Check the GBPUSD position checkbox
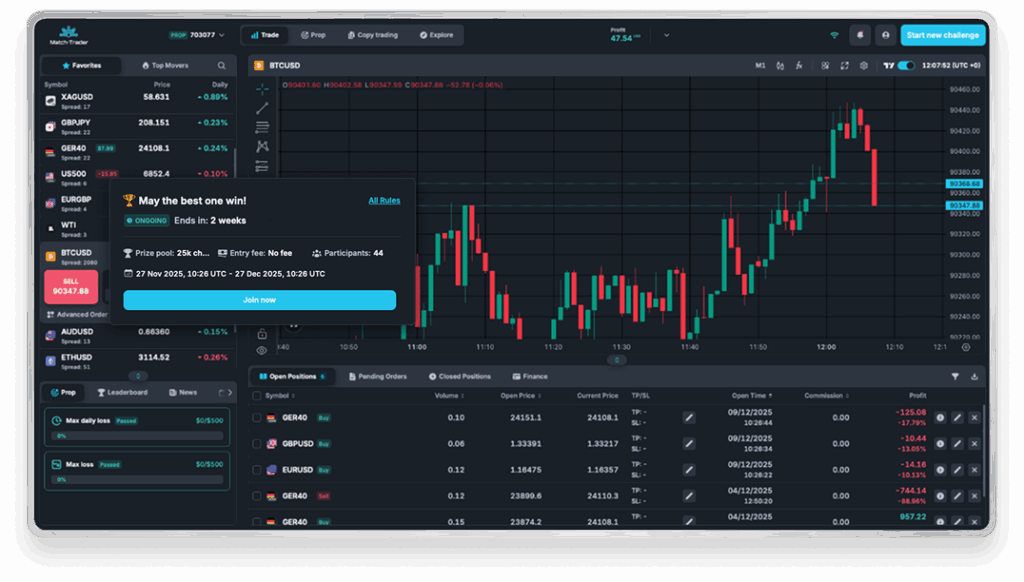Viewport: 1024px width, 582px height. tap(257, 444)
